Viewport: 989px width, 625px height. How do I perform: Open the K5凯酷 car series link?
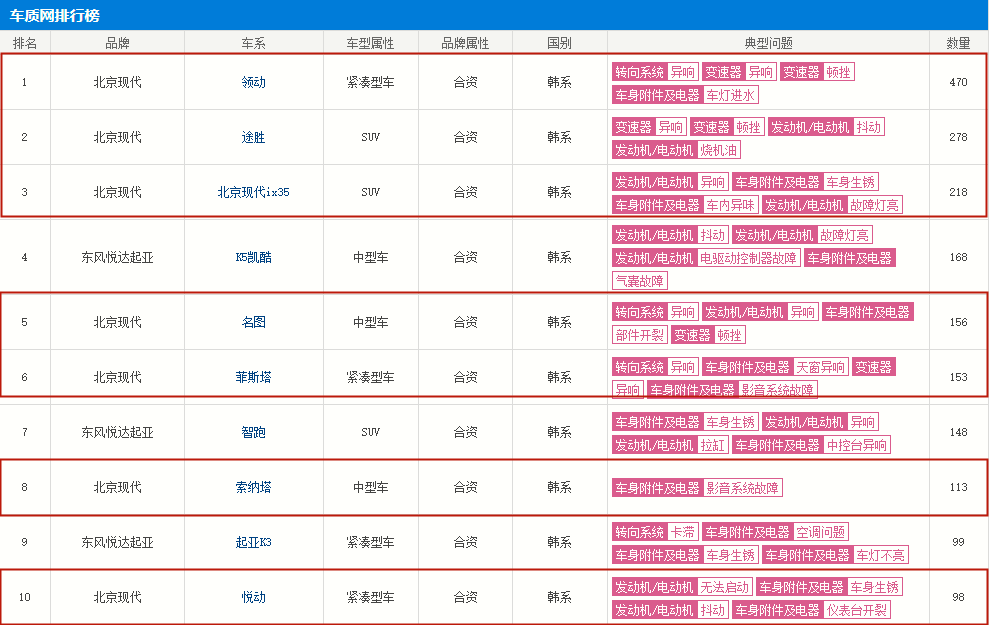click(x=254, y=257)
